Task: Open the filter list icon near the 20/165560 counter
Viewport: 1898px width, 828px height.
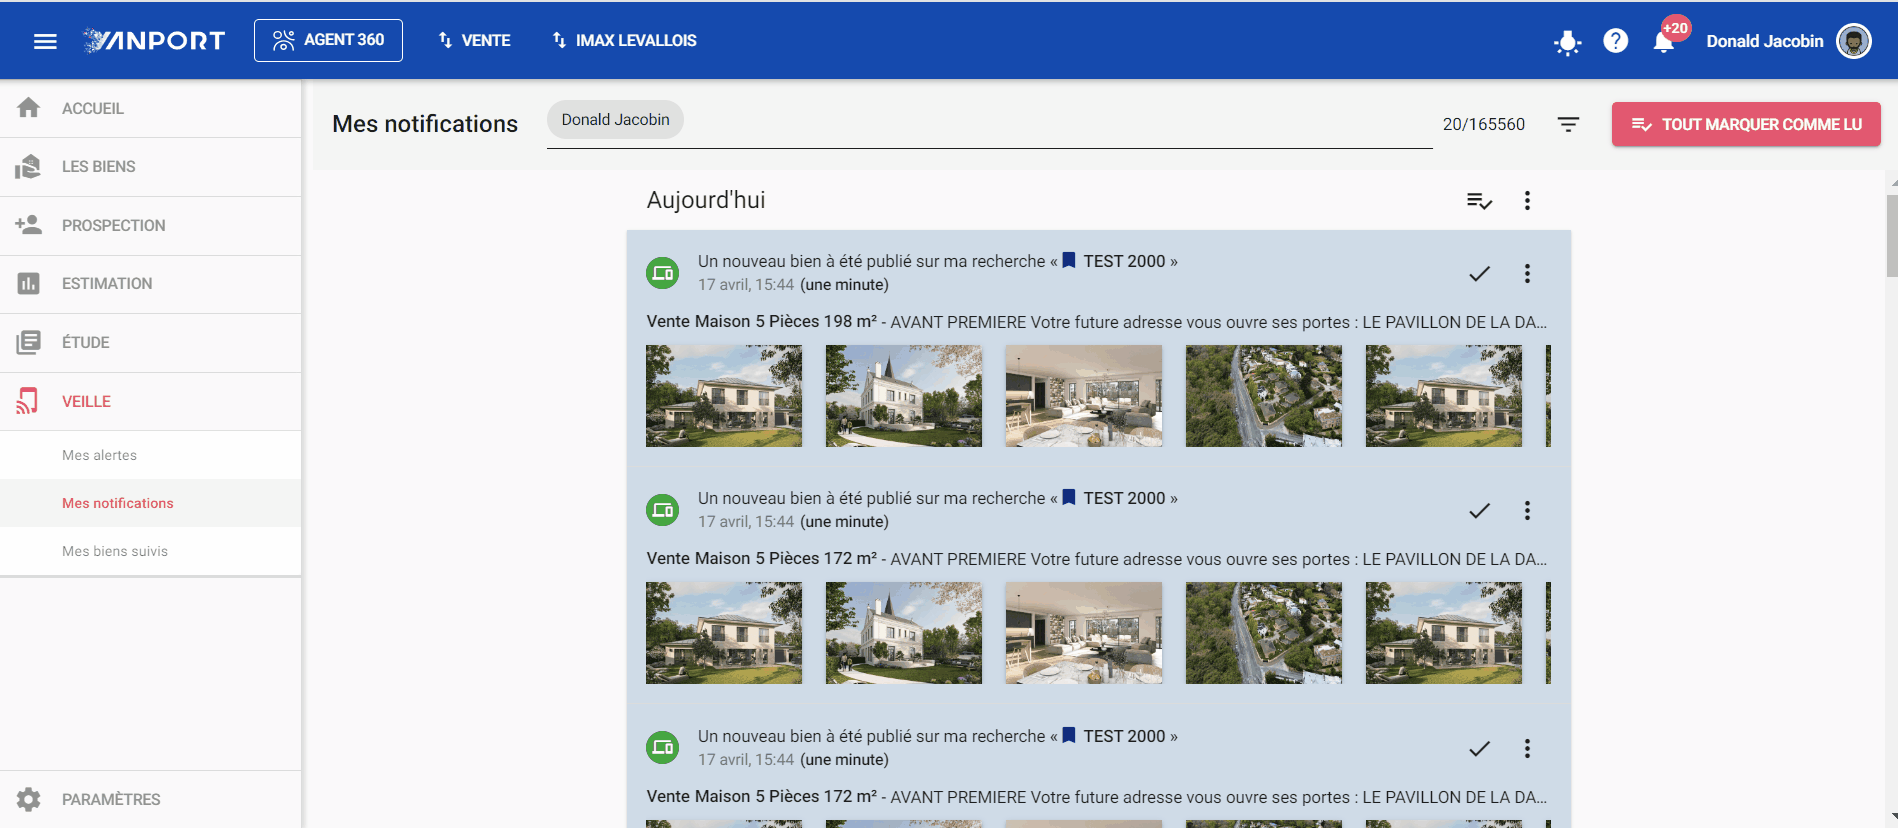Action: [1568, 124]
